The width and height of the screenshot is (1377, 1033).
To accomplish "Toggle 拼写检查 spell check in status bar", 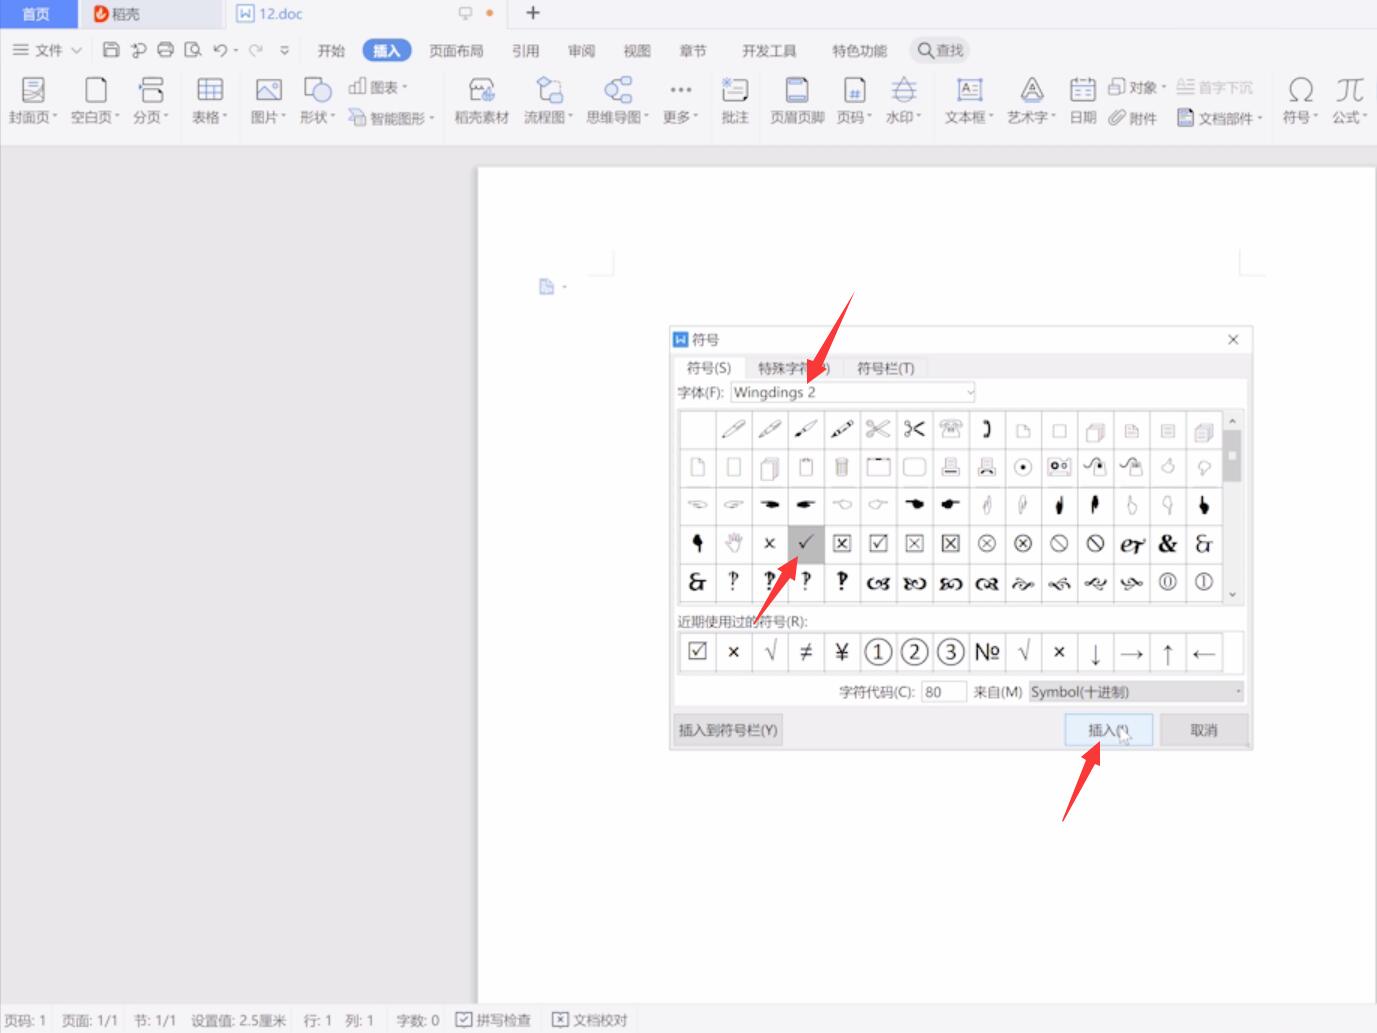I will pyautogui.click(x=493, y=1020).
